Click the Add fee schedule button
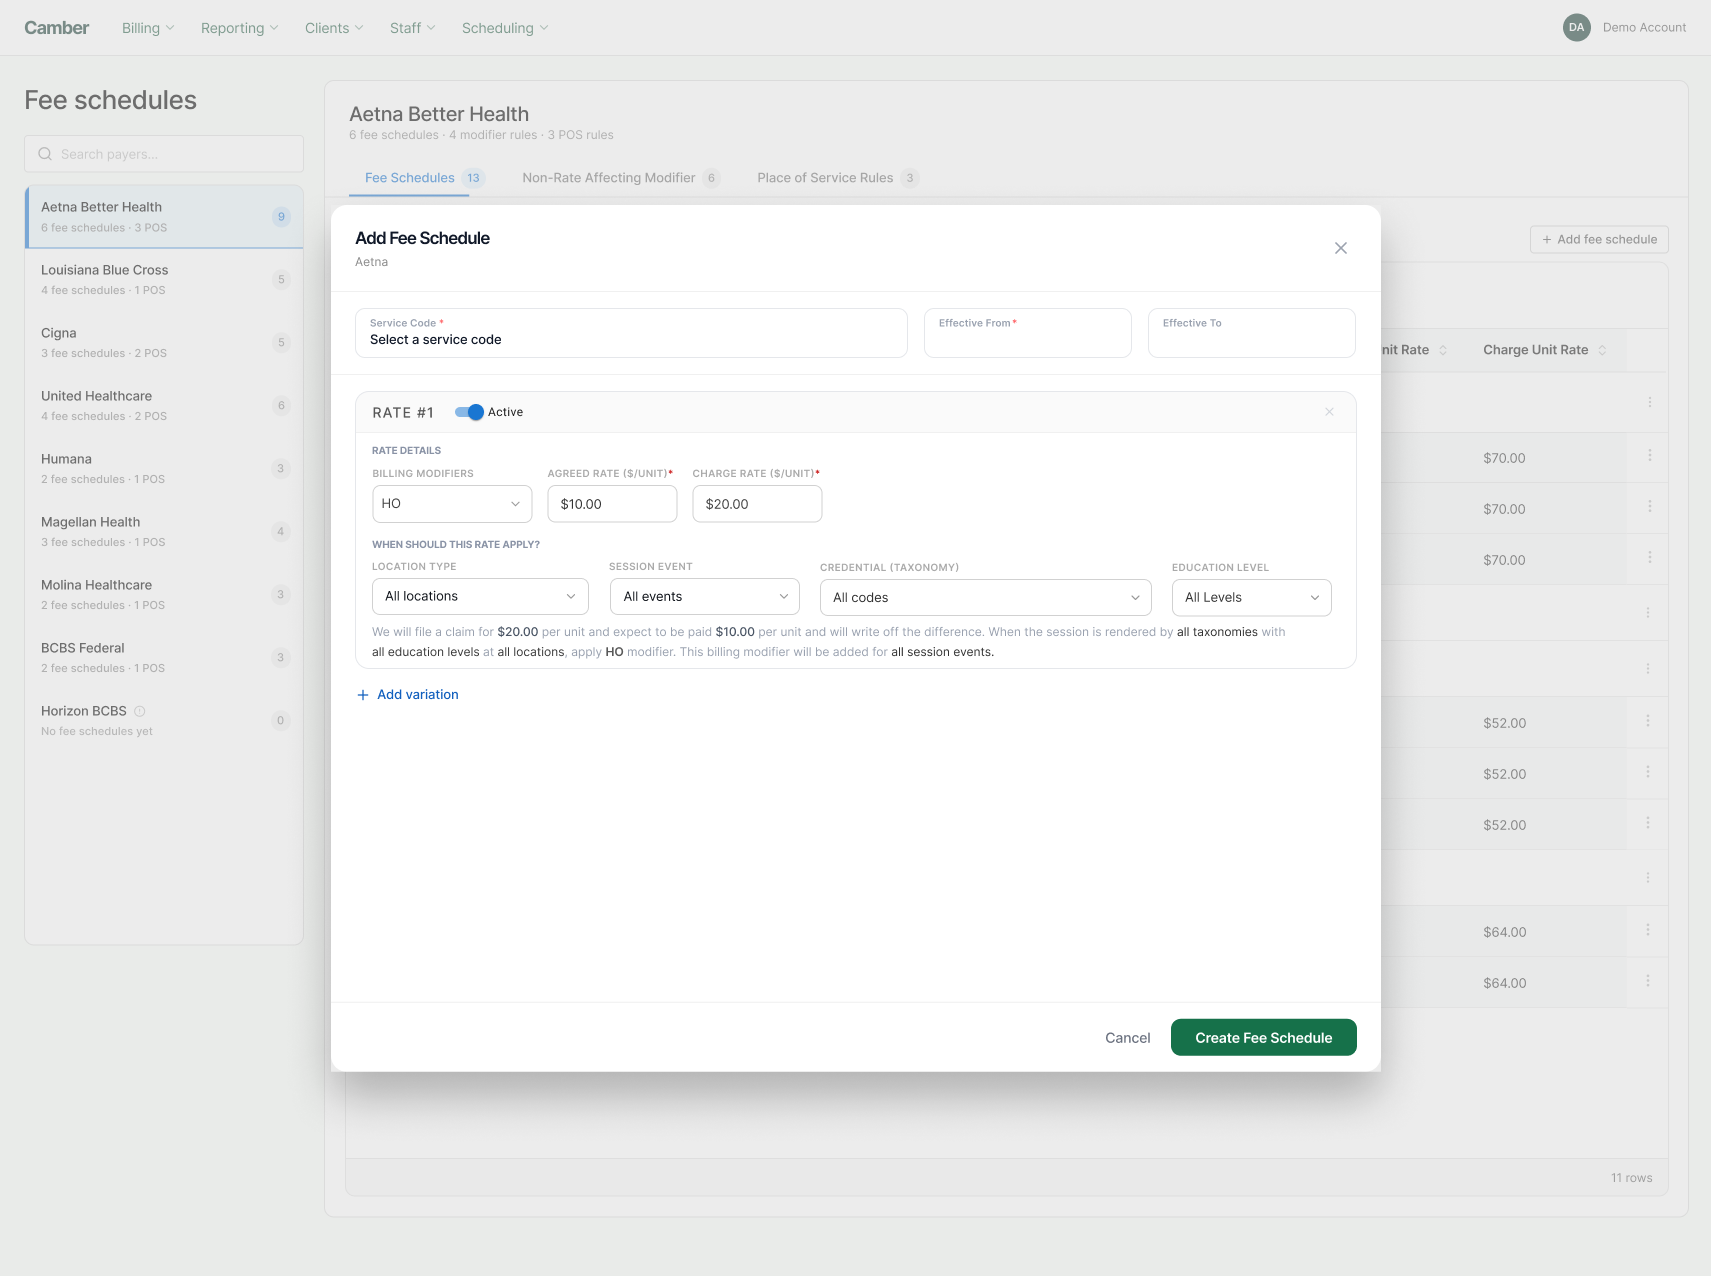The width and height of the screenshot is (1711, 1276). (1599, 239)
